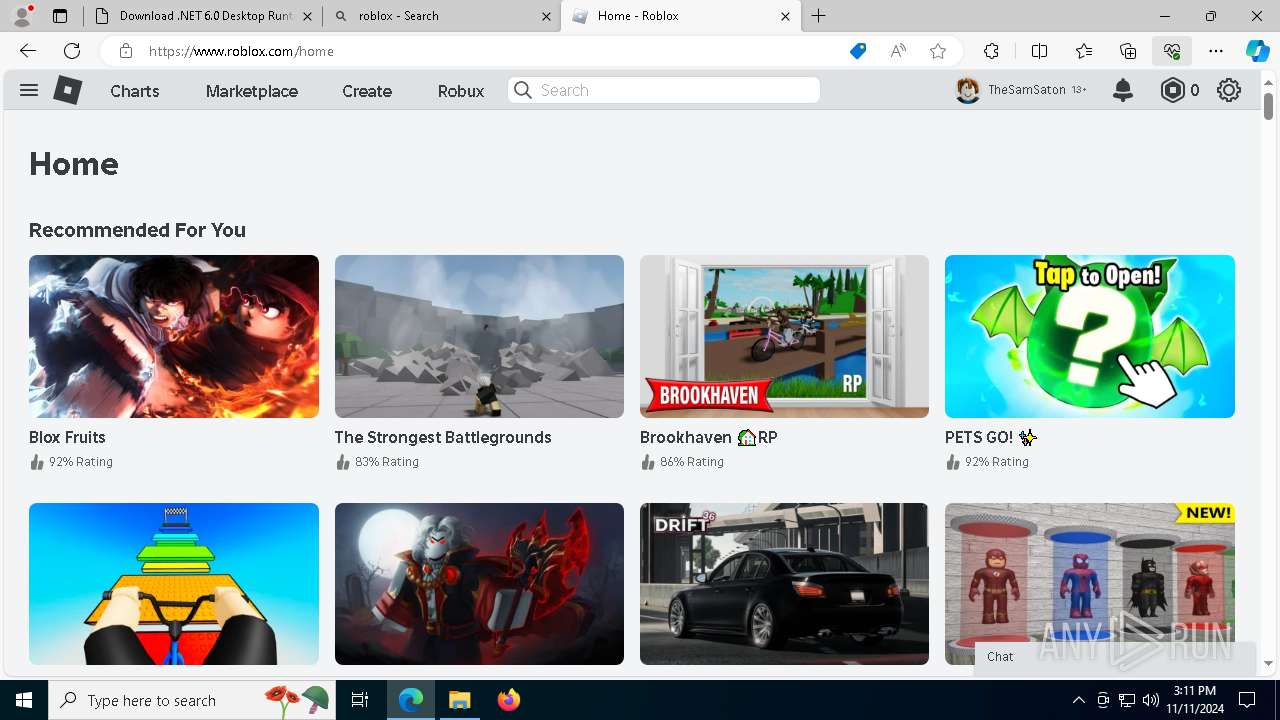This screenshot has height=720, width=1280.
Task: Open Windows Task View
Action: [360, 700]
